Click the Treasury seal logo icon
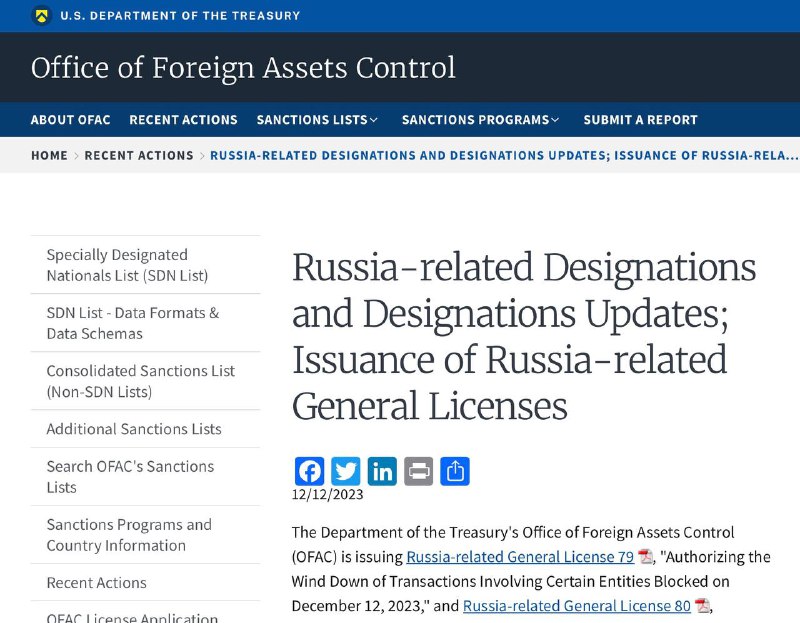 pyautogui.click(x=42, y=16)
